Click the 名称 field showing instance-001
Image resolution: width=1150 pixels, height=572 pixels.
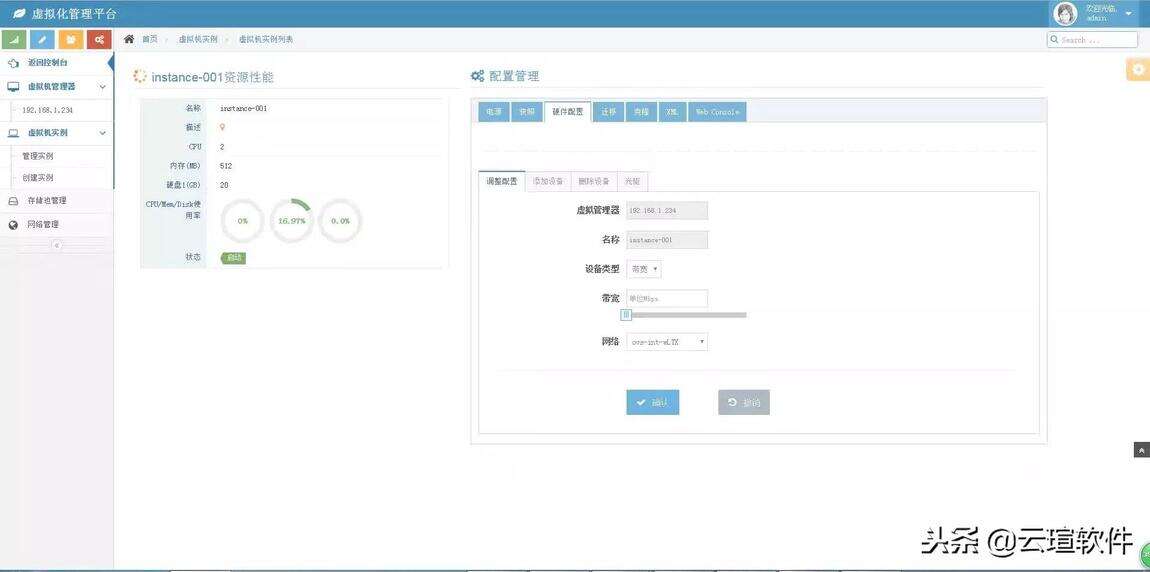click(667, 240)
